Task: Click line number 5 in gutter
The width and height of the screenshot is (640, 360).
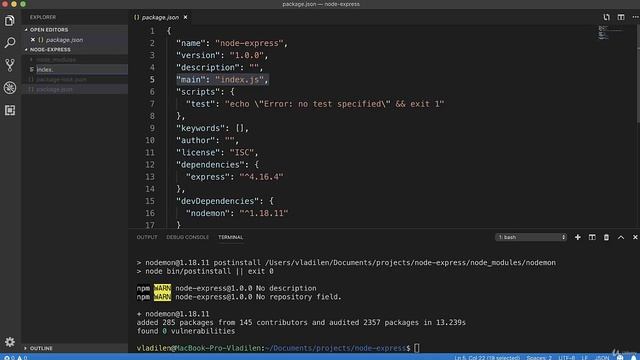Action: [152, 80]
